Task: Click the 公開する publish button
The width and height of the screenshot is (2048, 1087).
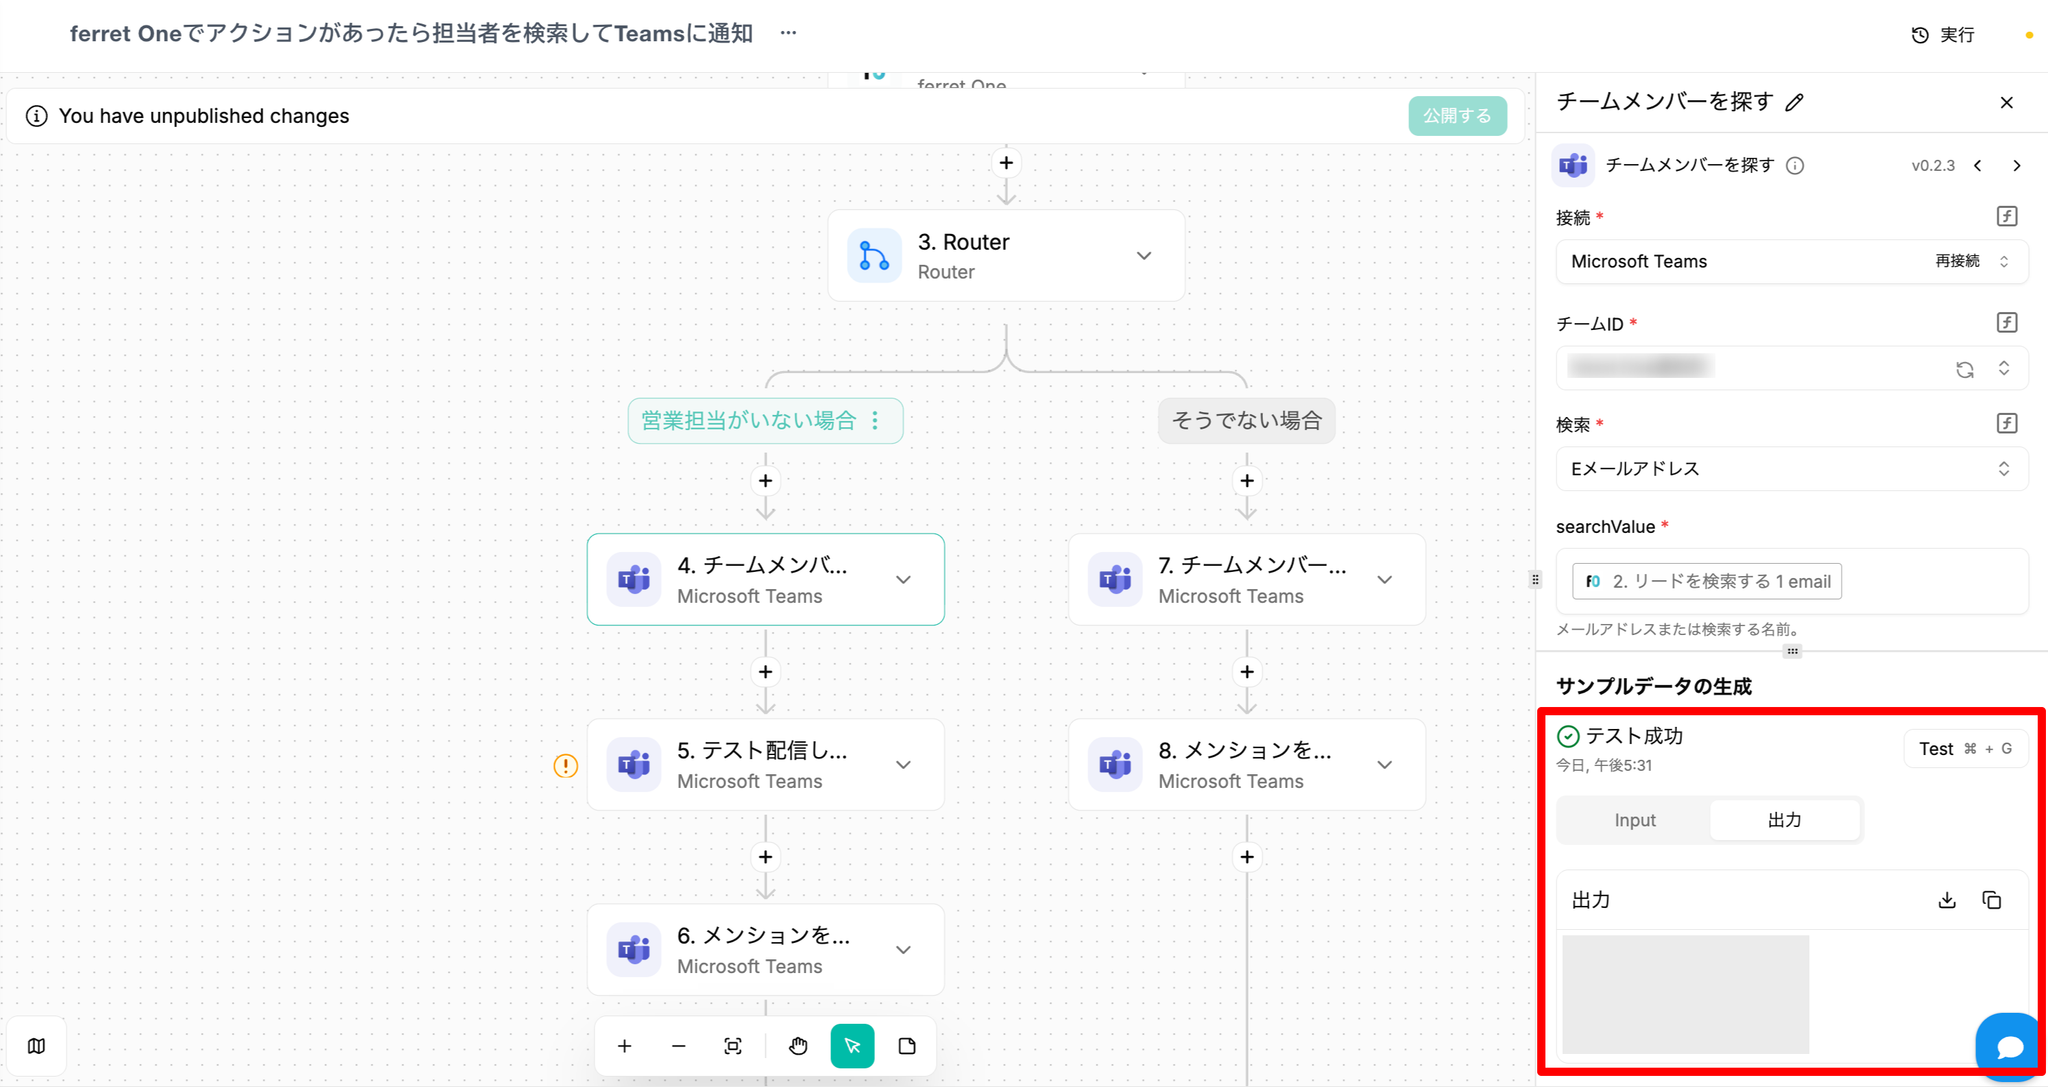Action: pos(1457,116)
